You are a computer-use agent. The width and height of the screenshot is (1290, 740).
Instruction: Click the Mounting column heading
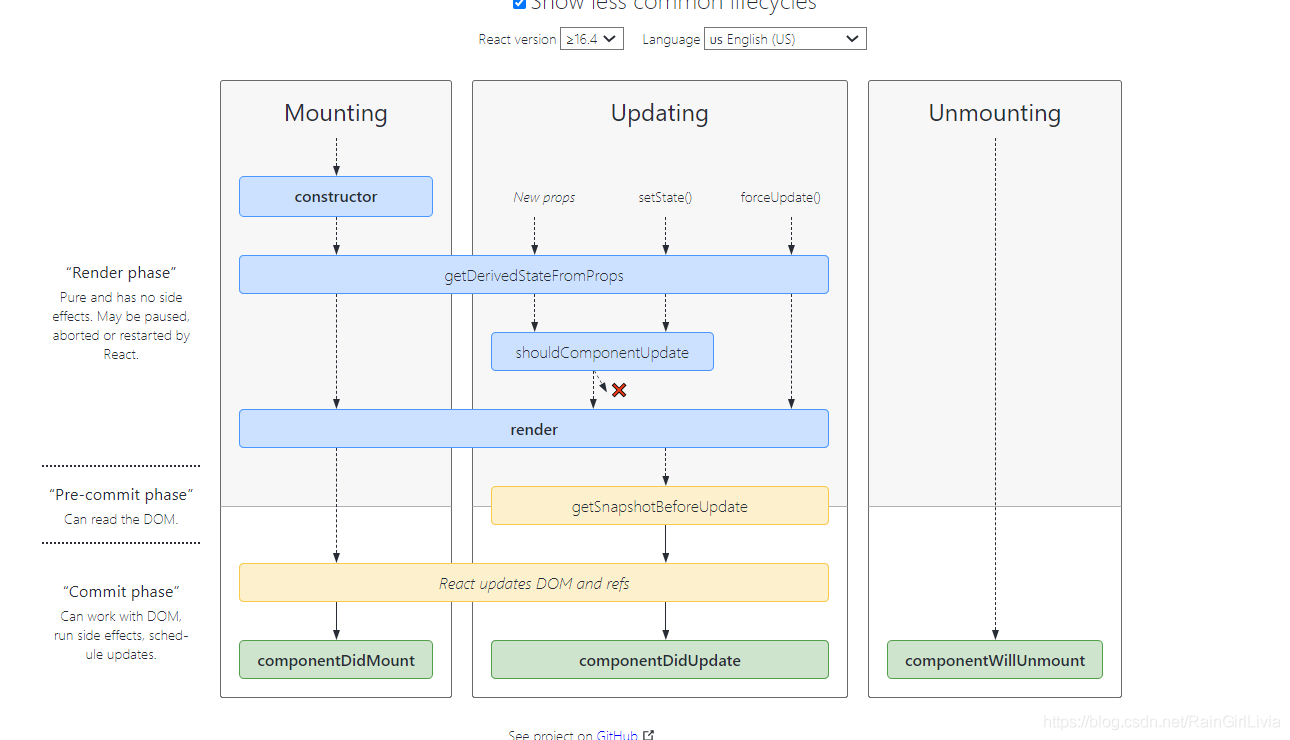tap(336, 113)
